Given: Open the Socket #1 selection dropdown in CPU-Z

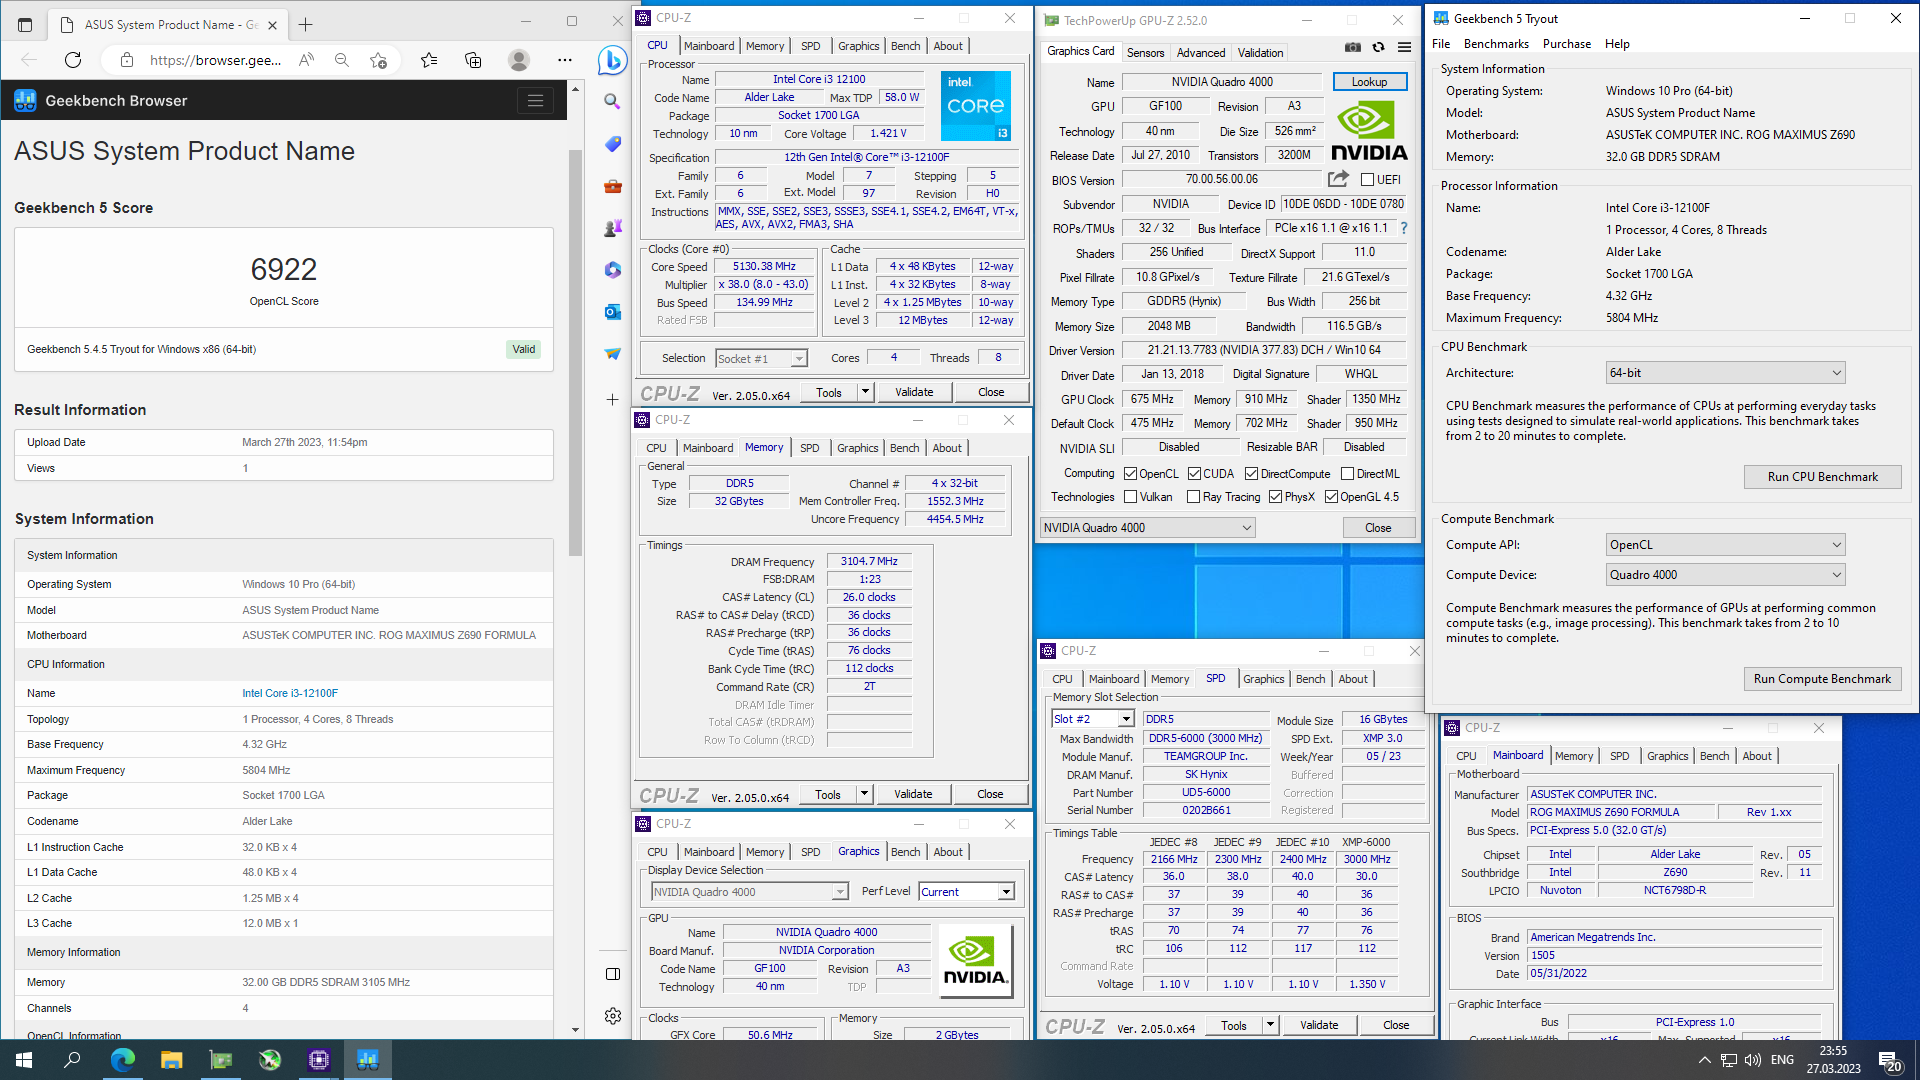Looking at the screenshot, I should [761, 358].
